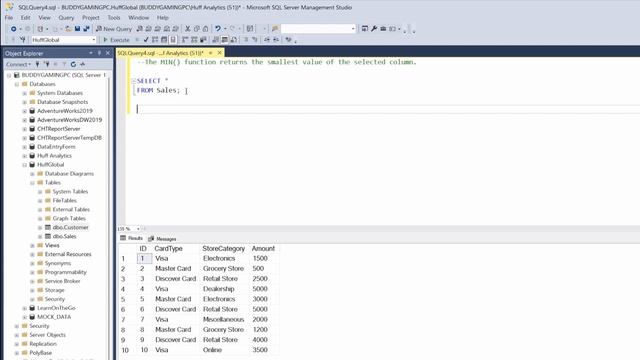The width and height of the screenshot is (640, 360).
Task: Collapse the HuffGlobal database node
Action: click(24, 165)
